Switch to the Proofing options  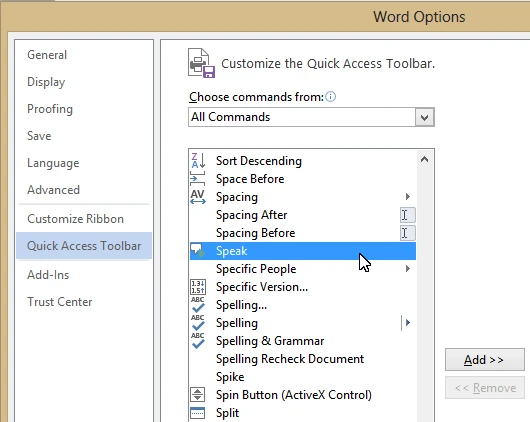(50, 109)
